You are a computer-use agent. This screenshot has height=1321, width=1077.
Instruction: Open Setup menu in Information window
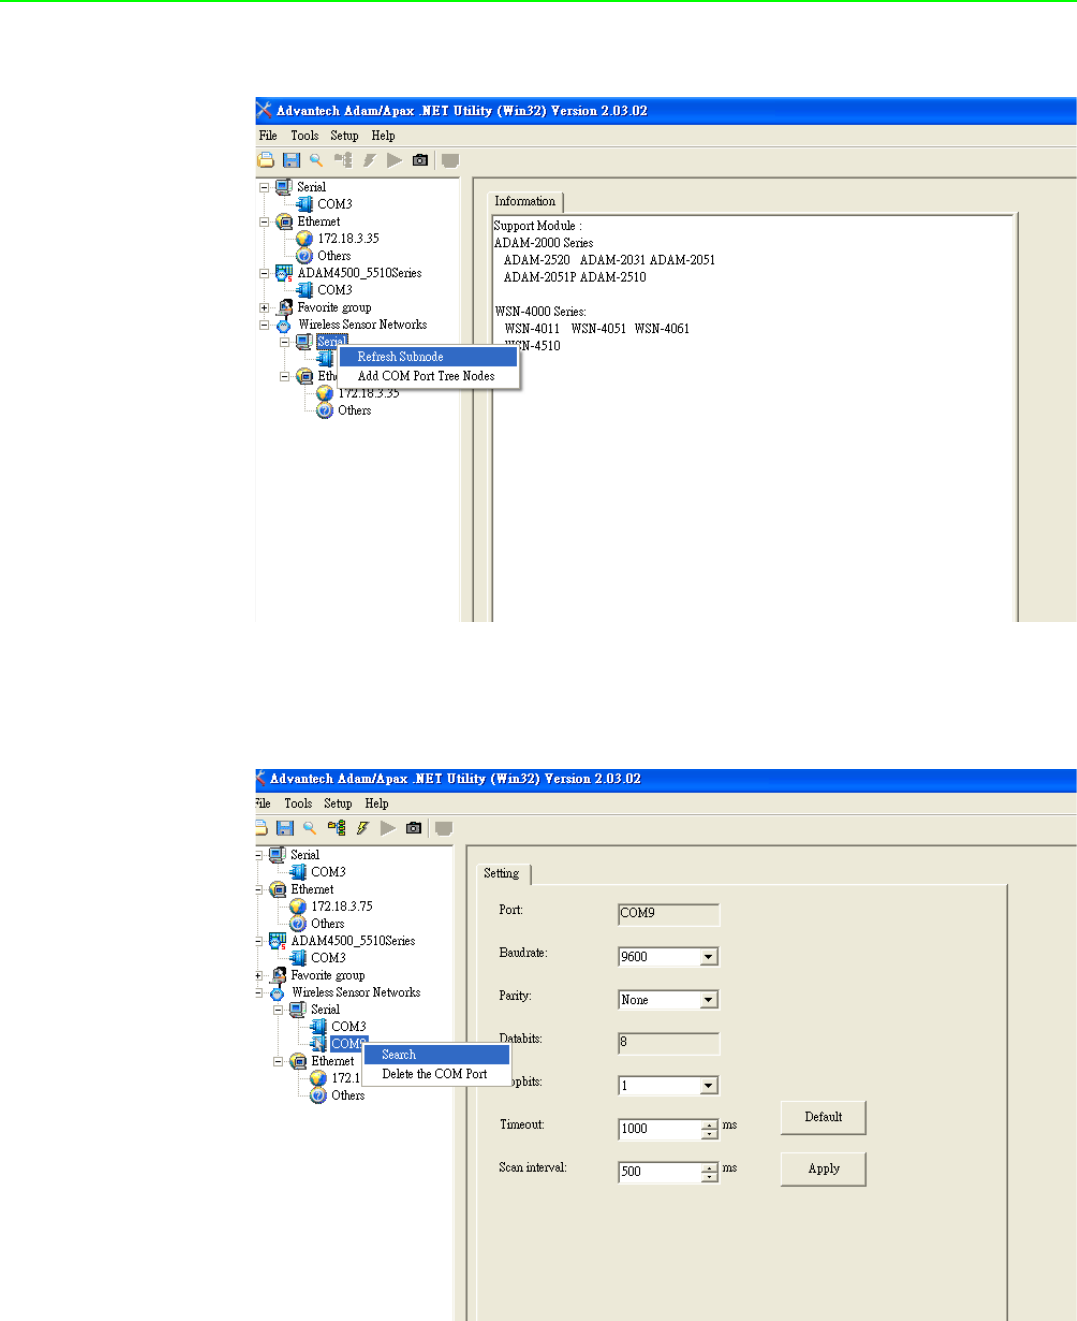pyautogui.click(x=345, y=136)
